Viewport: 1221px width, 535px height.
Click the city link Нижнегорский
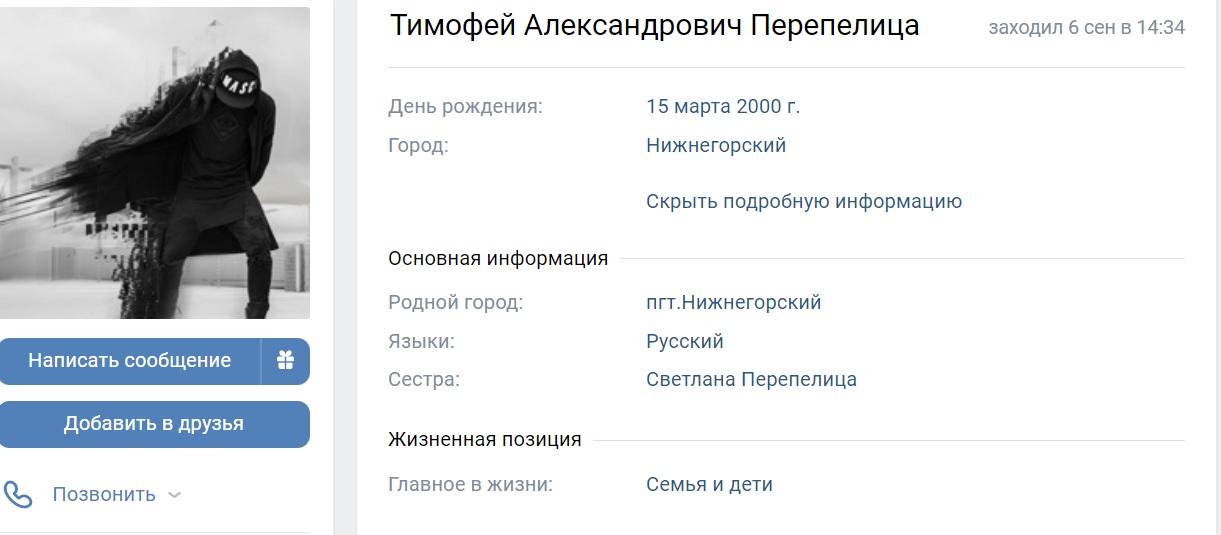click(x=716, y=145)
